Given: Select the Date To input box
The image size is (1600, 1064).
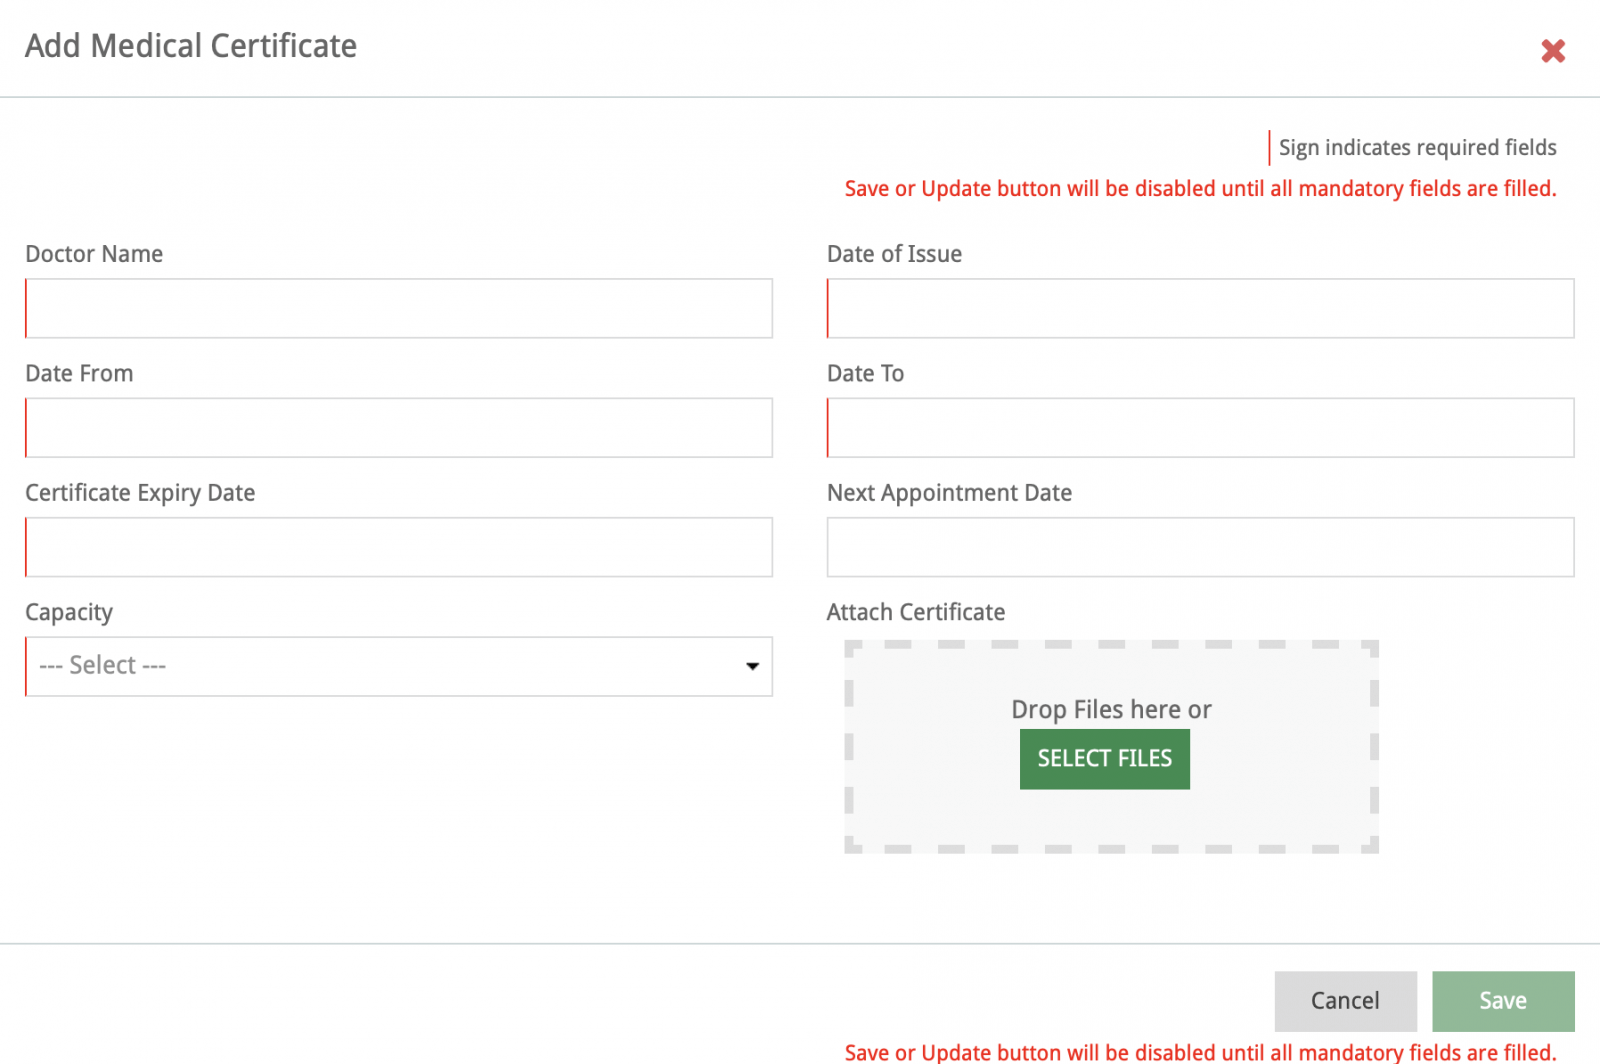Looking at the screenshot, I should tap(1200, 428).
